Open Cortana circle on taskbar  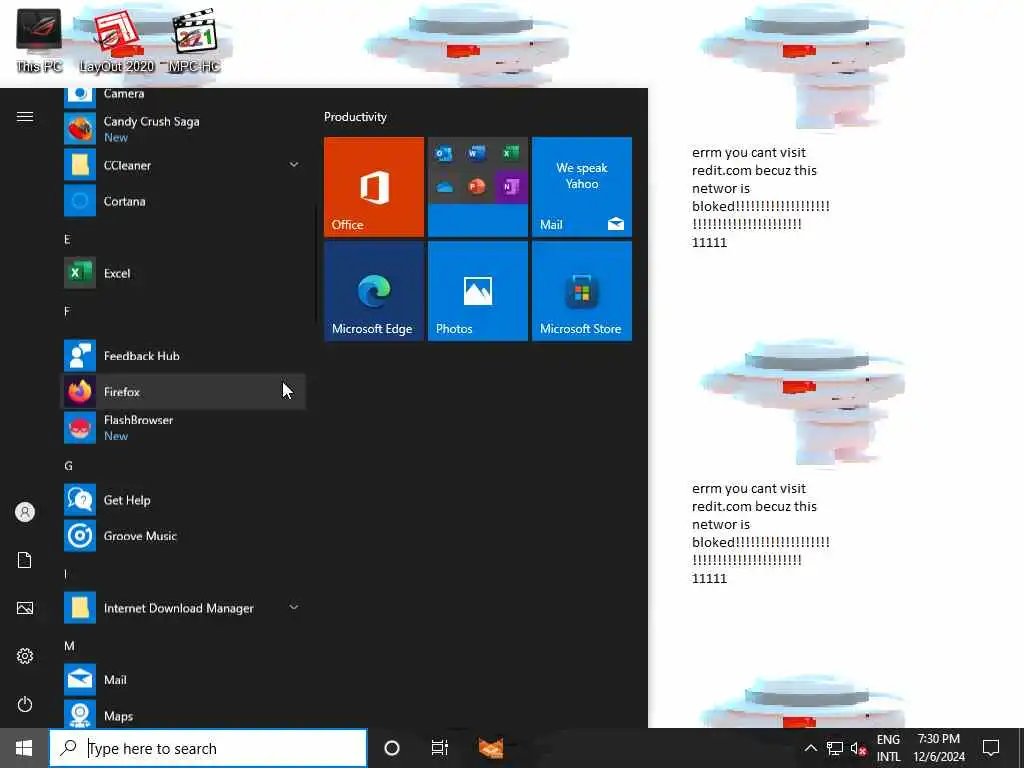tap(392, 748)
